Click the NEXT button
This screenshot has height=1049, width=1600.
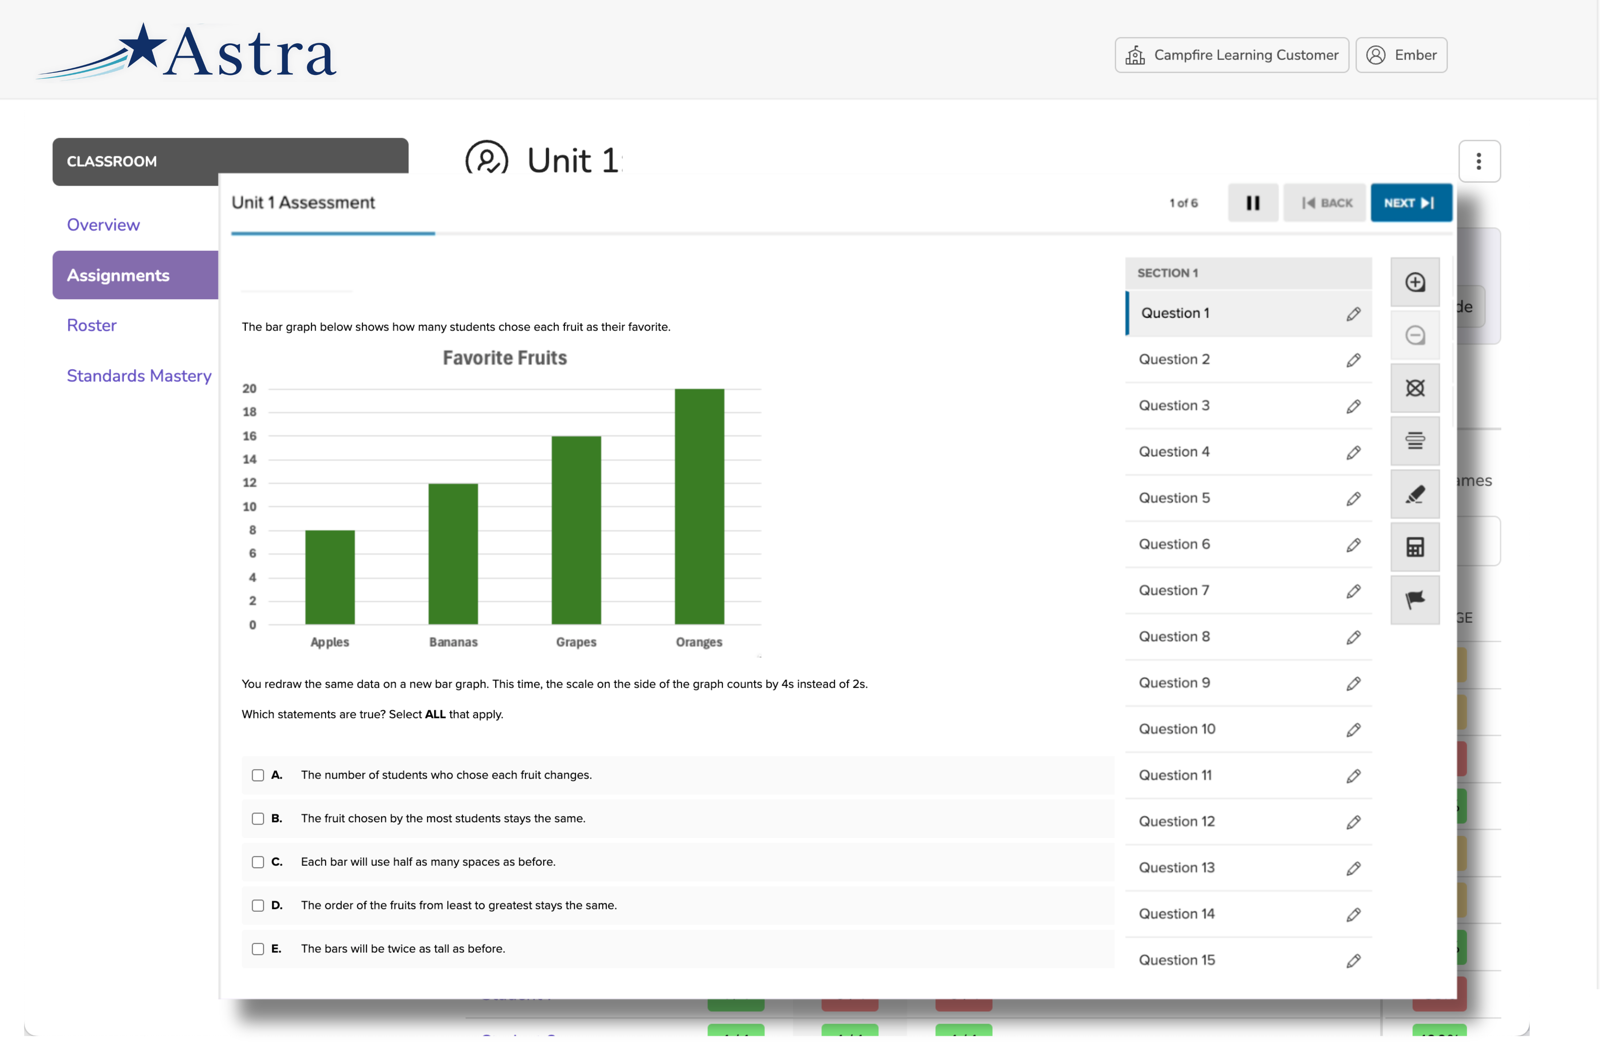pos(1411,203)
